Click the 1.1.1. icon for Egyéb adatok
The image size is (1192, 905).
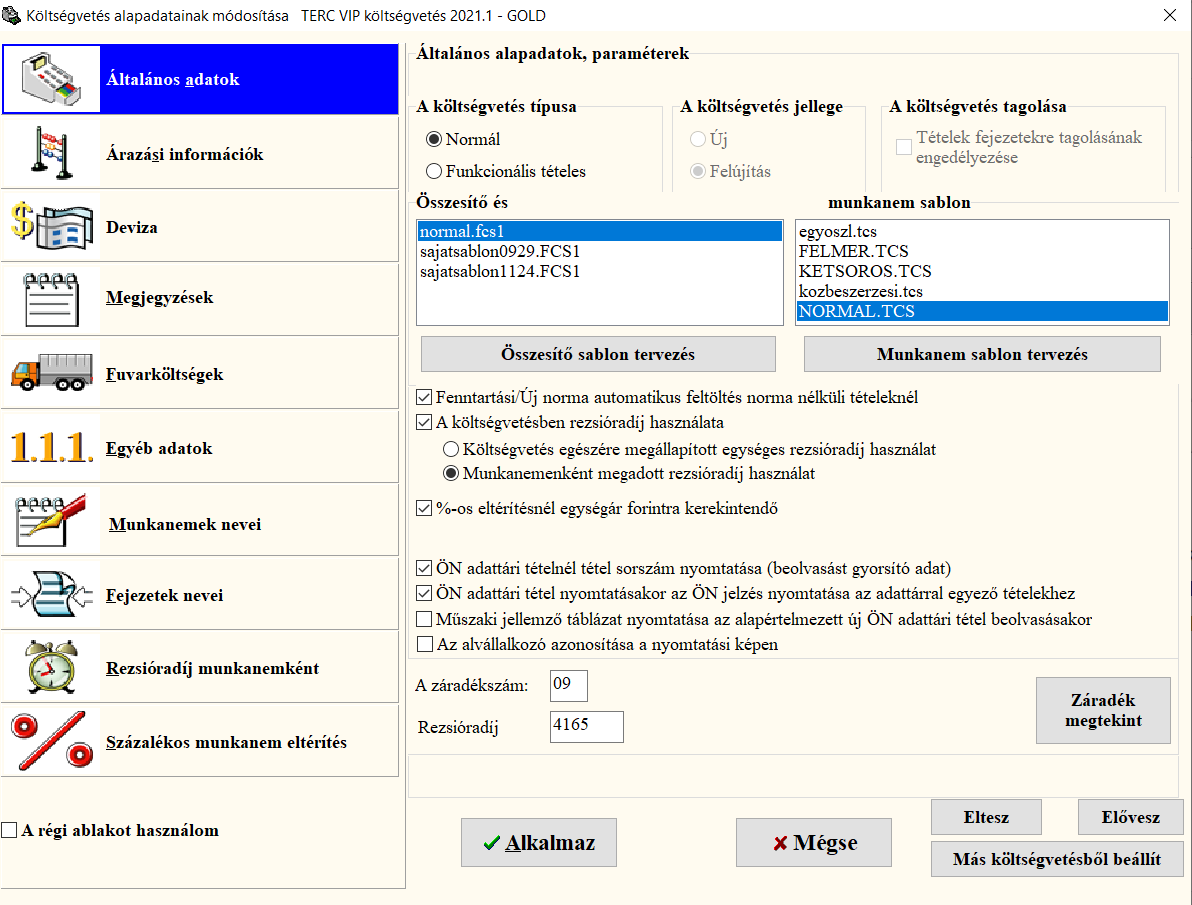(x=51, y=447)
